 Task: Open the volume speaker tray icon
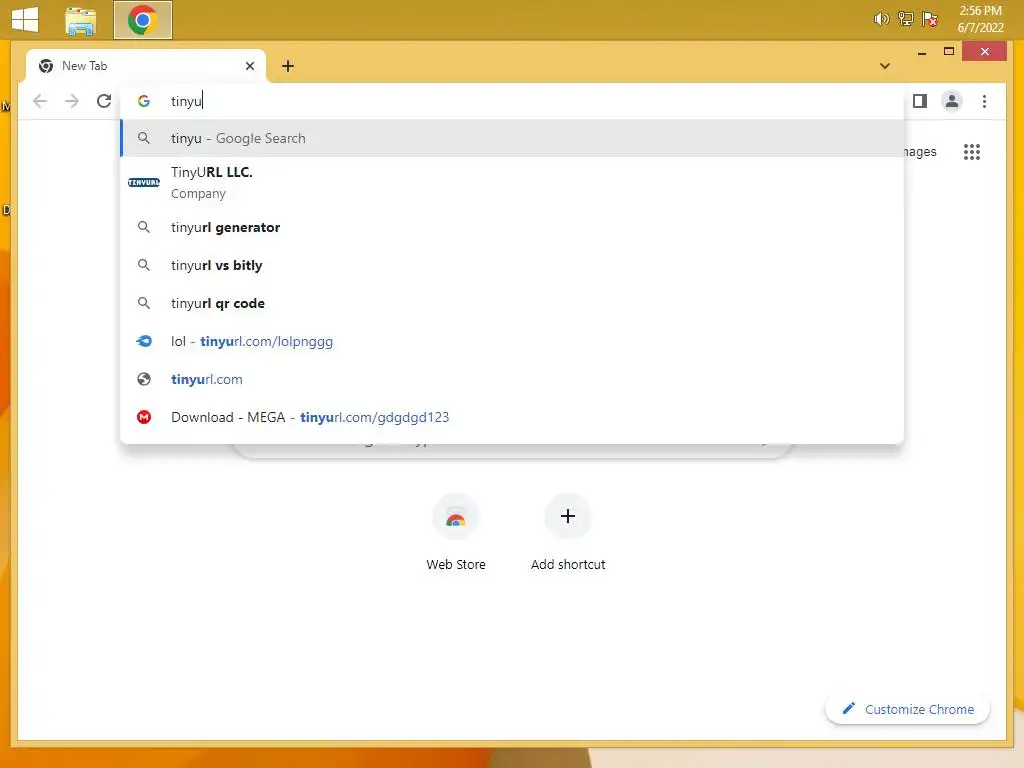tap(881, 19)
